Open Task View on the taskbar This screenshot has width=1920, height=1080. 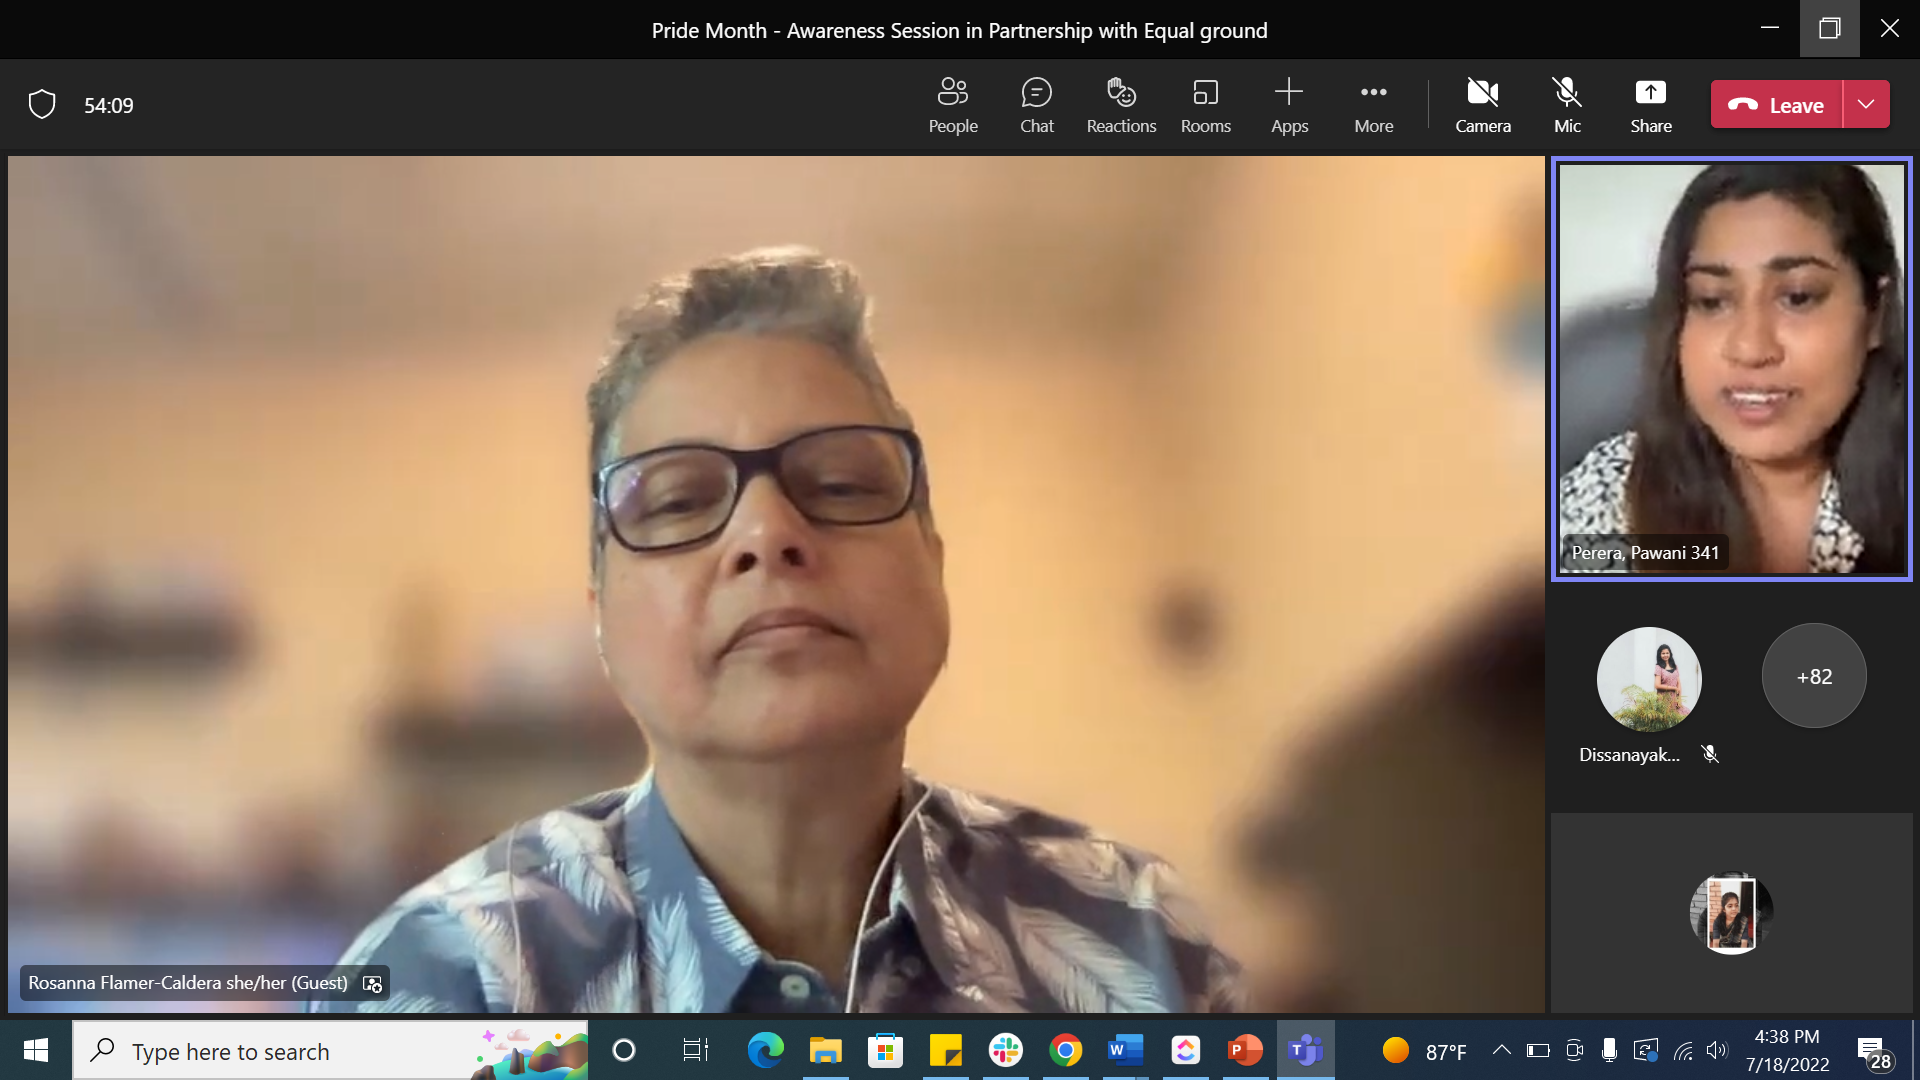695,1050
